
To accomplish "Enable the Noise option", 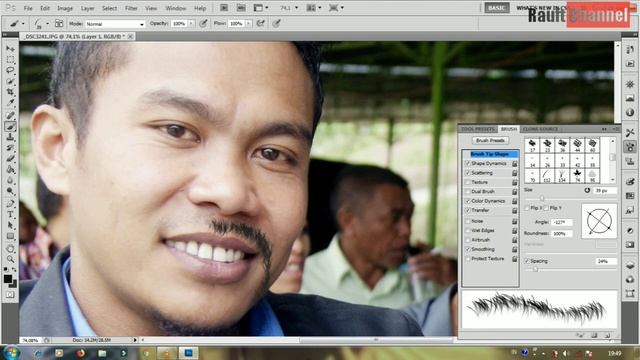I will pos(468,221).
